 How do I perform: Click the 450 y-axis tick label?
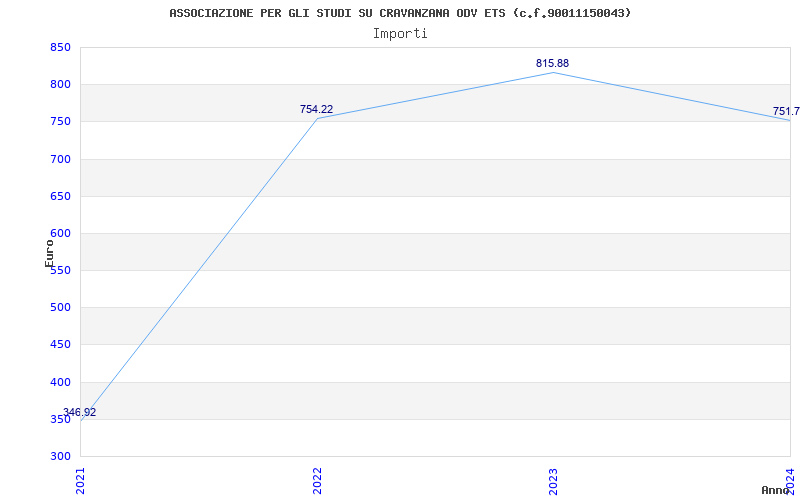pos(60,345)
